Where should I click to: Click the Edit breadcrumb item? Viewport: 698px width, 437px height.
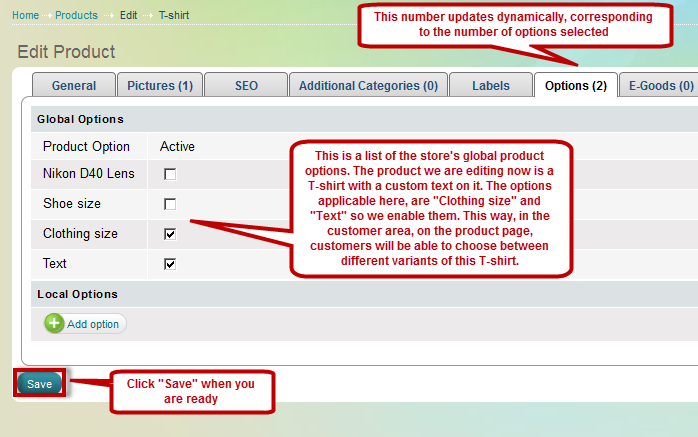pyautogui.click(x=128, y=16)
